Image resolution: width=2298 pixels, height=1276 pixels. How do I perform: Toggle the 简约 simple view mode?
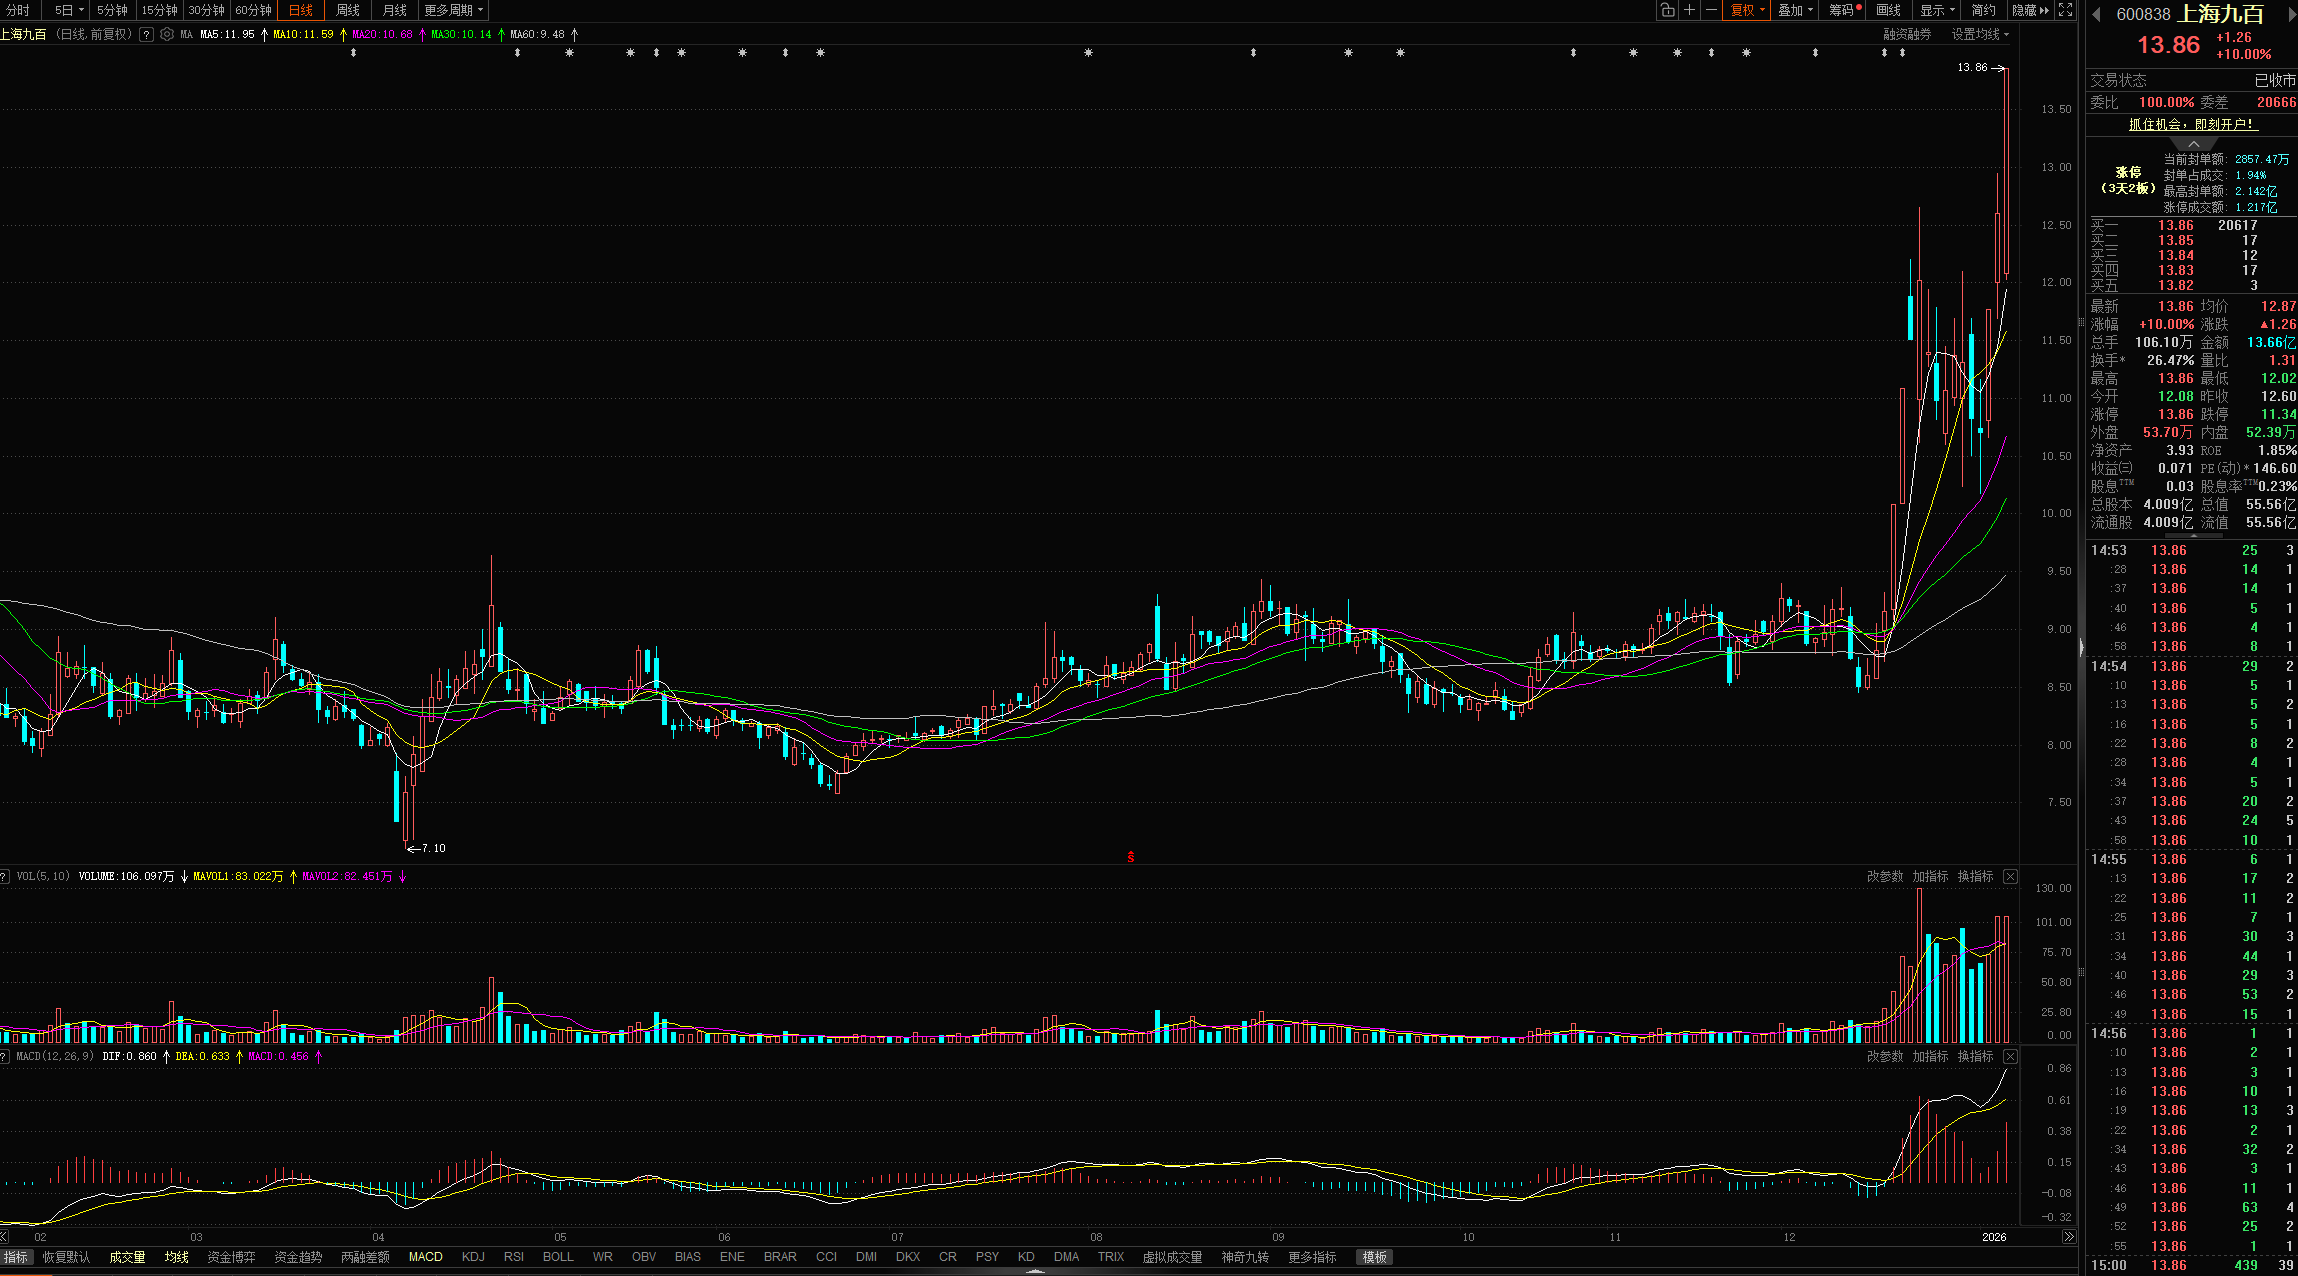1983,10
